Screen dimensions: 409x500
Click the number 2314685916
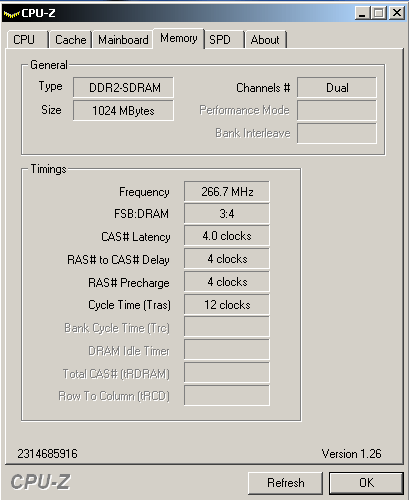pos(47,454)
